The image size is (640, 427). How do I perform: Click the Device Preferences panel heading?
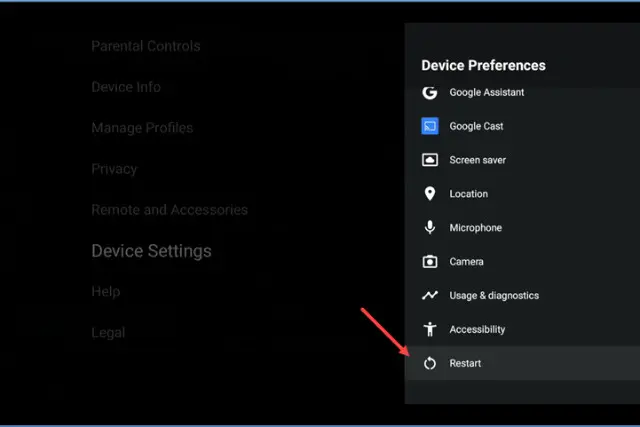(x=483, y=65)
